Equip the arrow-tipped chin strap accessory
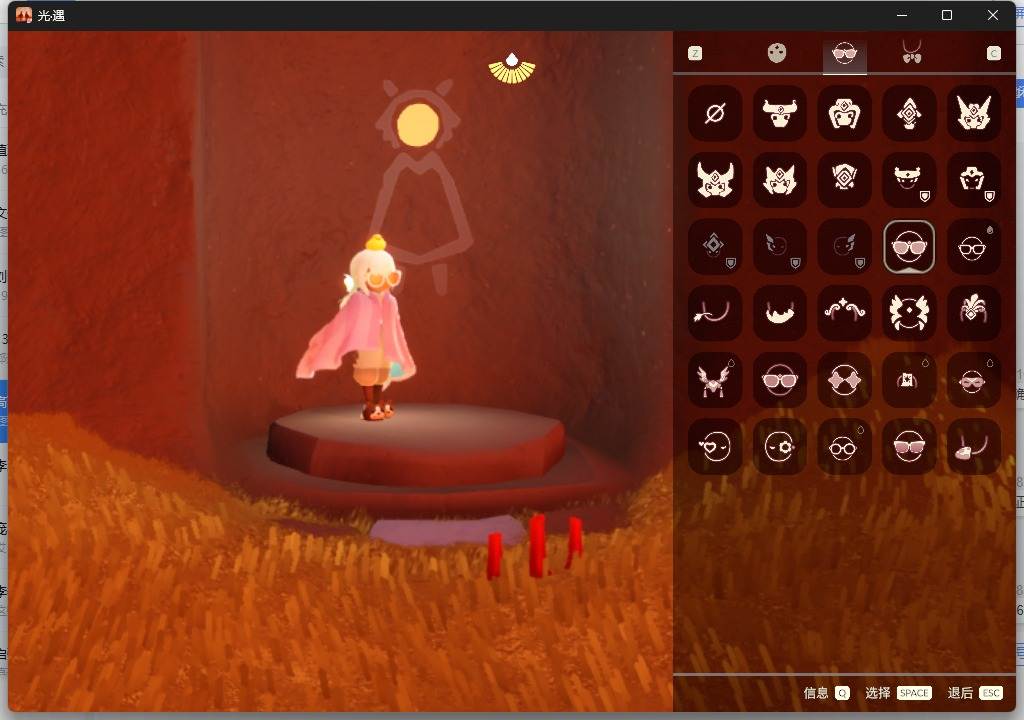 [715, 313]
